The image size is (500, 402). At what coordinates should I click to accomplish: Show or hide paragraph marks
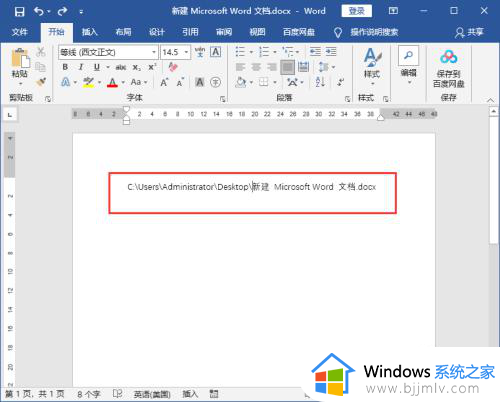click(340, 82)
